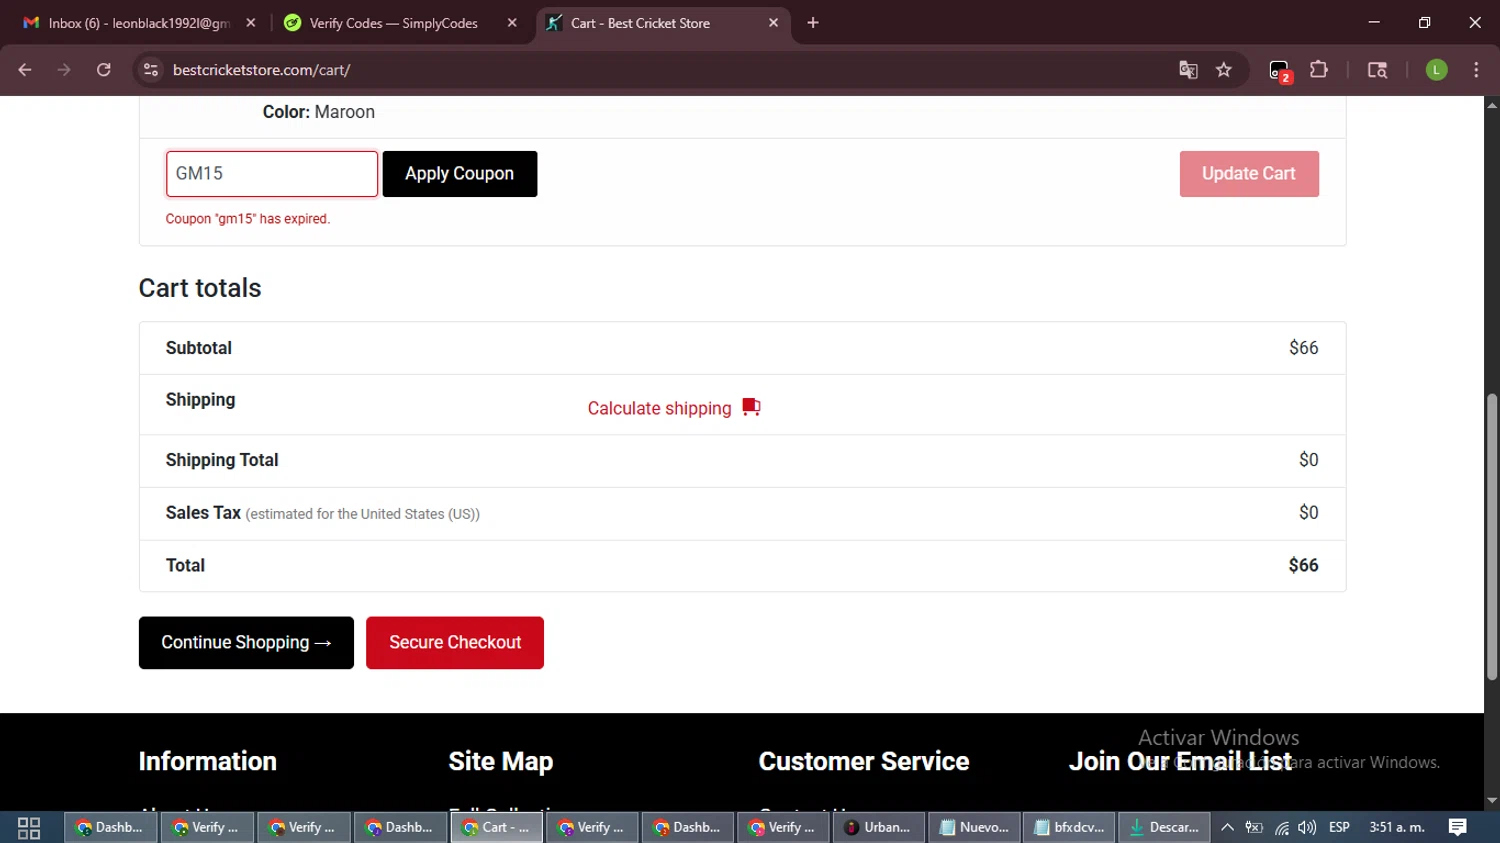This screenshot has width=1500, height=843.
Task: Check the battery status tray icon
Action: pyautogui.click(x=1254, y=828)
